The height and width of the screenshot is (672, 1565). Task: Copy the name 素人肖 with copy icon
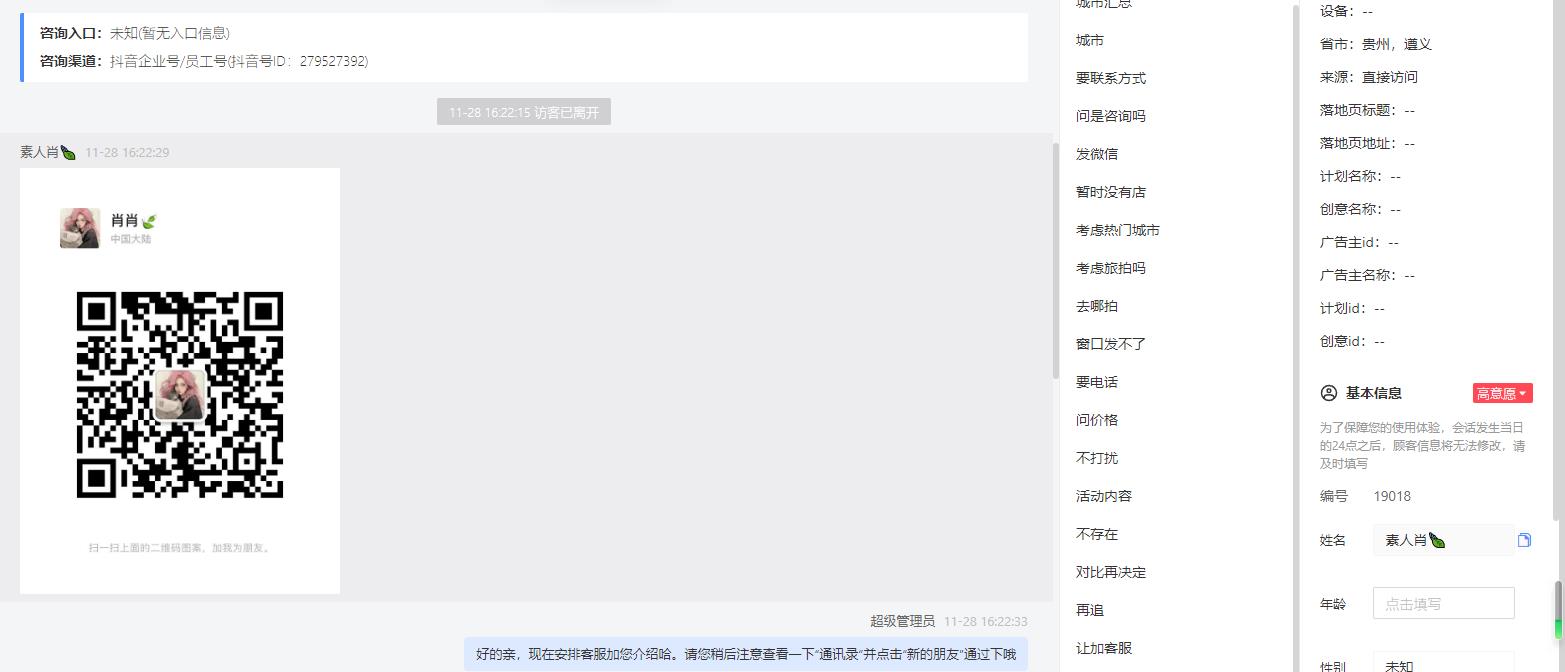pyautogui.click(x=1524, y=540)
